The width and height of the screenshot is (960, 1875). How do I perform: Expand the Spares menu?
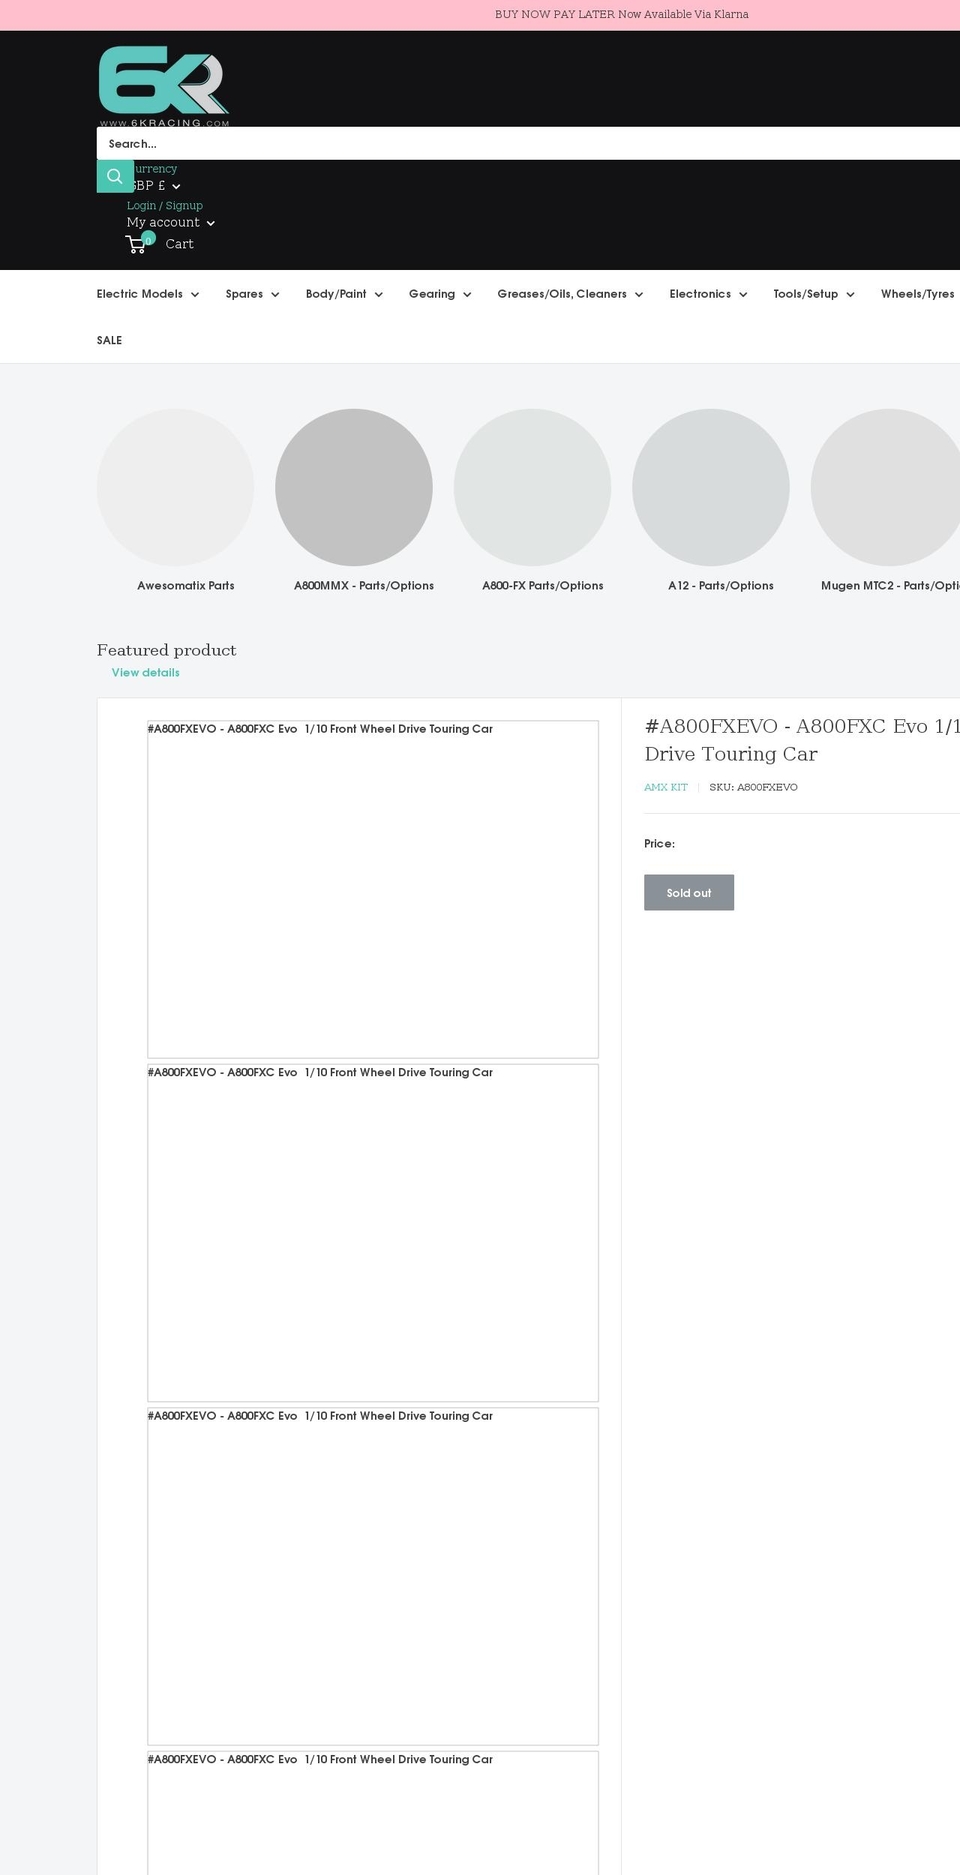click(x=252, y=294)
